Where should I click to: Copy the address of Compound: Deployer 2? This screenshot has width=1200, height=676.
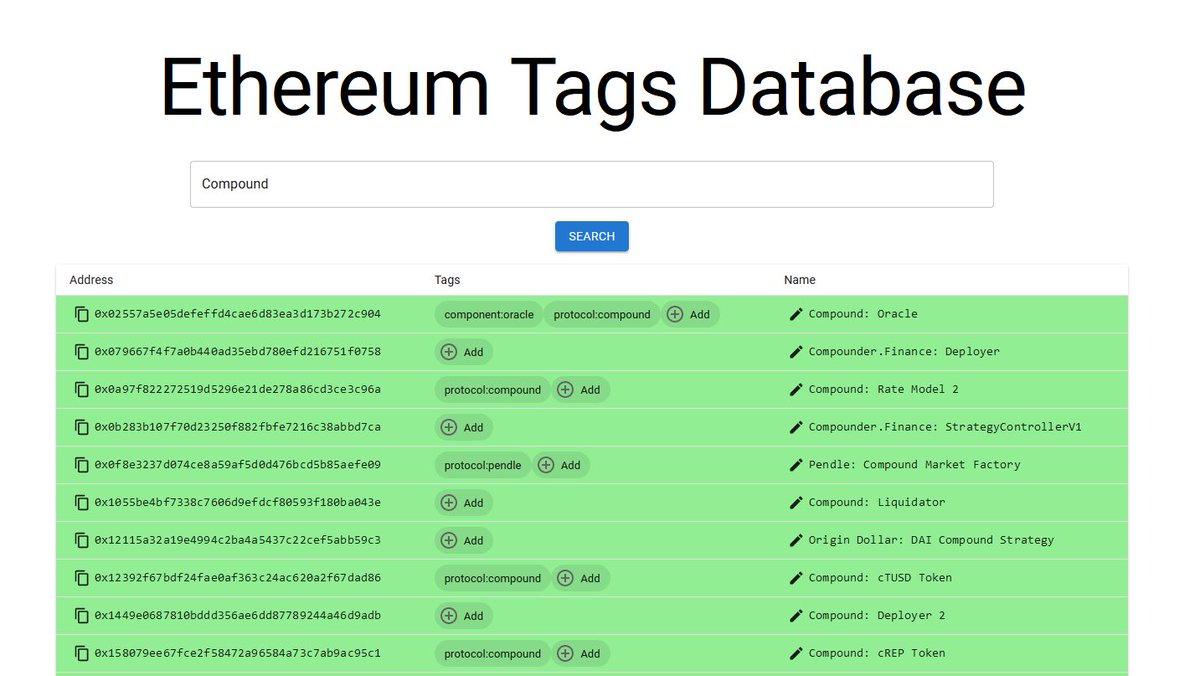coord(81,615)
